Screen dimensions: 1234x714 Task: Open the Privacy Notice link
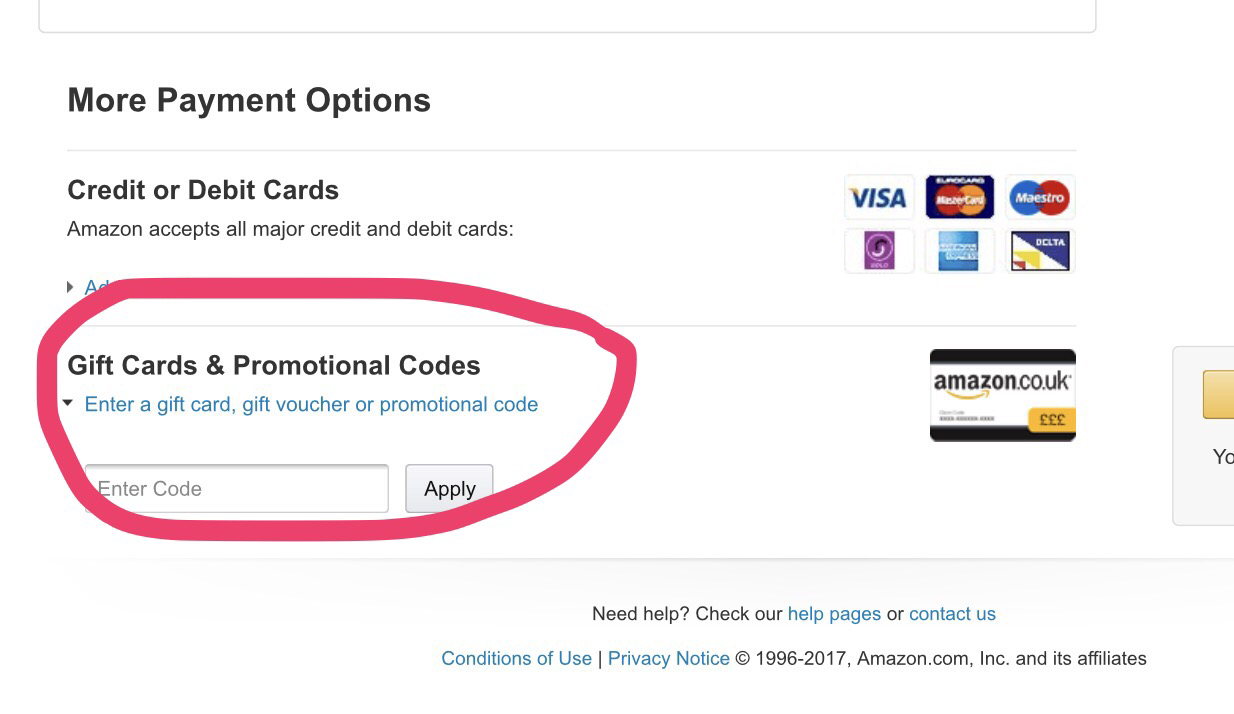pyautogui.click(x=668, y=658)
